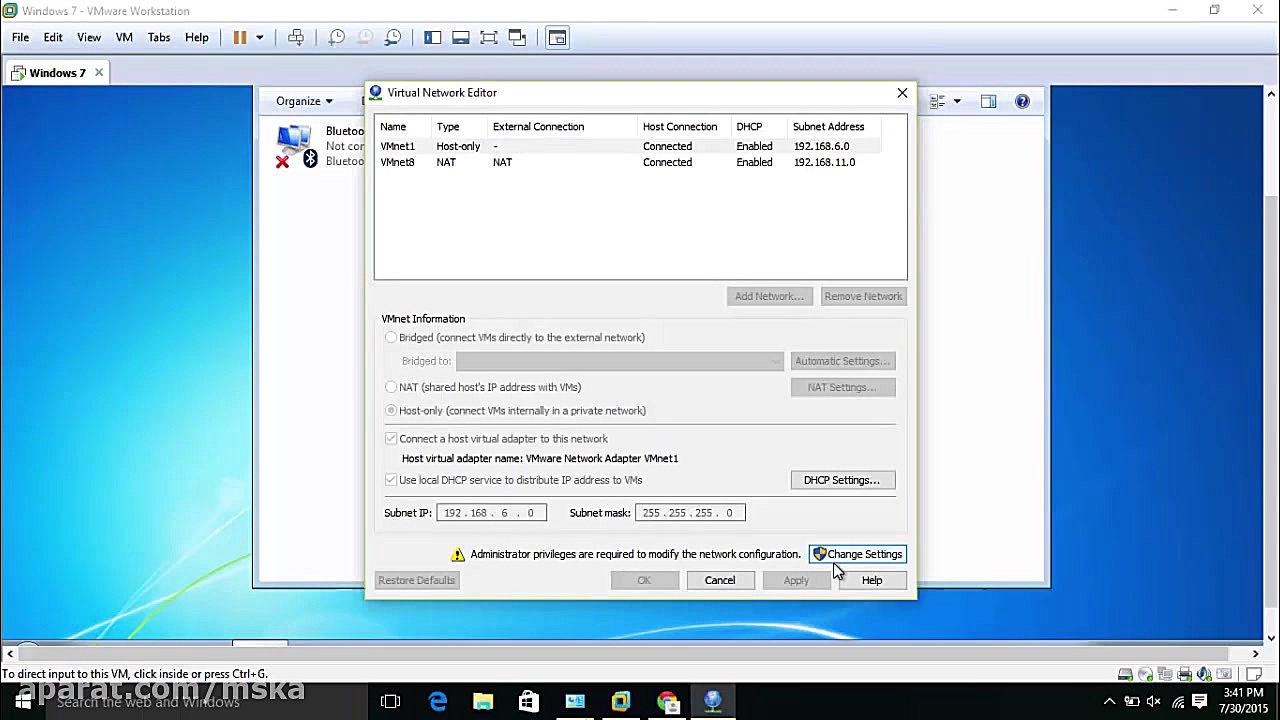Click the blue help icon in background window

click(1022, 101)
